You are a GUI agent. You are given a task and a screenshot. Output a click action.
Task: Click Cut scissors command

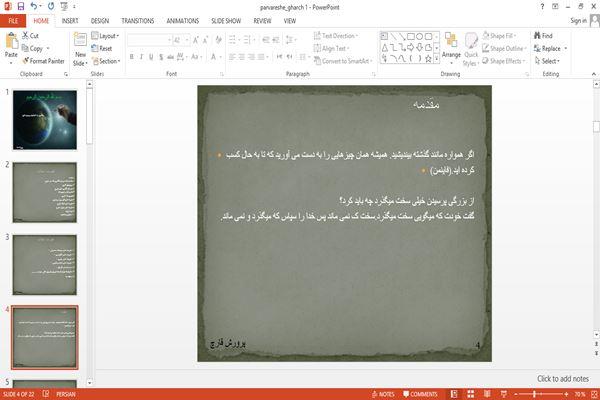pyautogui.click(x=30, y=36)
